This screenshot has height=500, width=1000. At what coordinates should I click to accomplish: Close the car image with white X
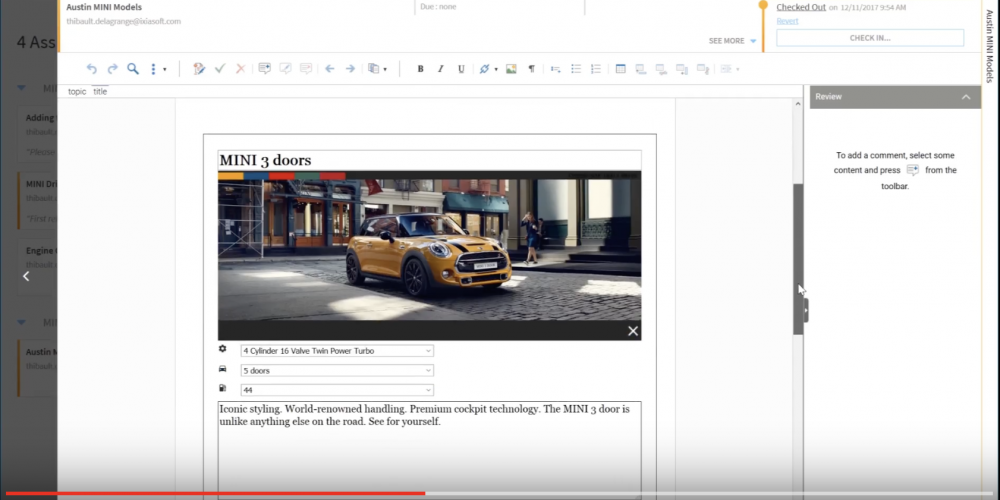coord(633,331)
